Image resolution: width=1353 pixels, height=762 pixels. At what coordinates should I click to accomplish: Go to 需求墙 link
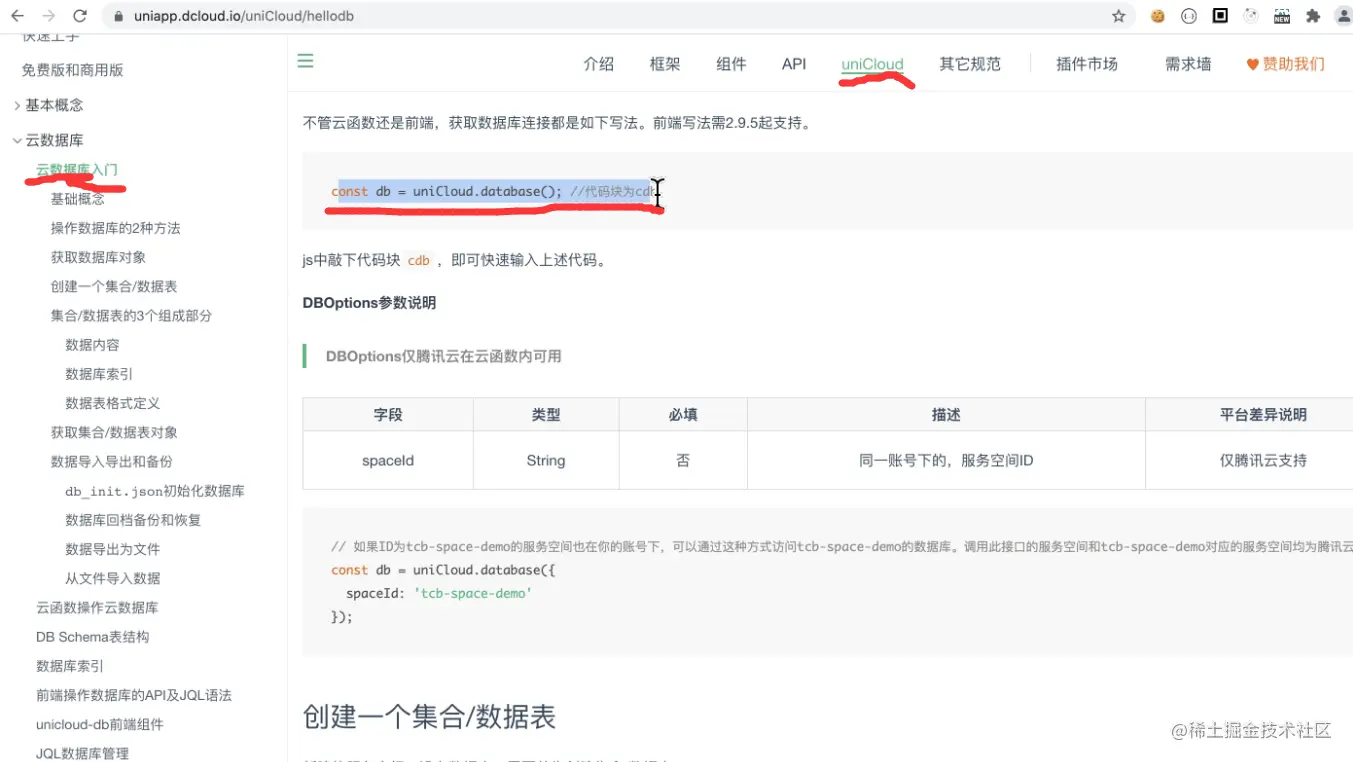click(x=1188, y=64)
